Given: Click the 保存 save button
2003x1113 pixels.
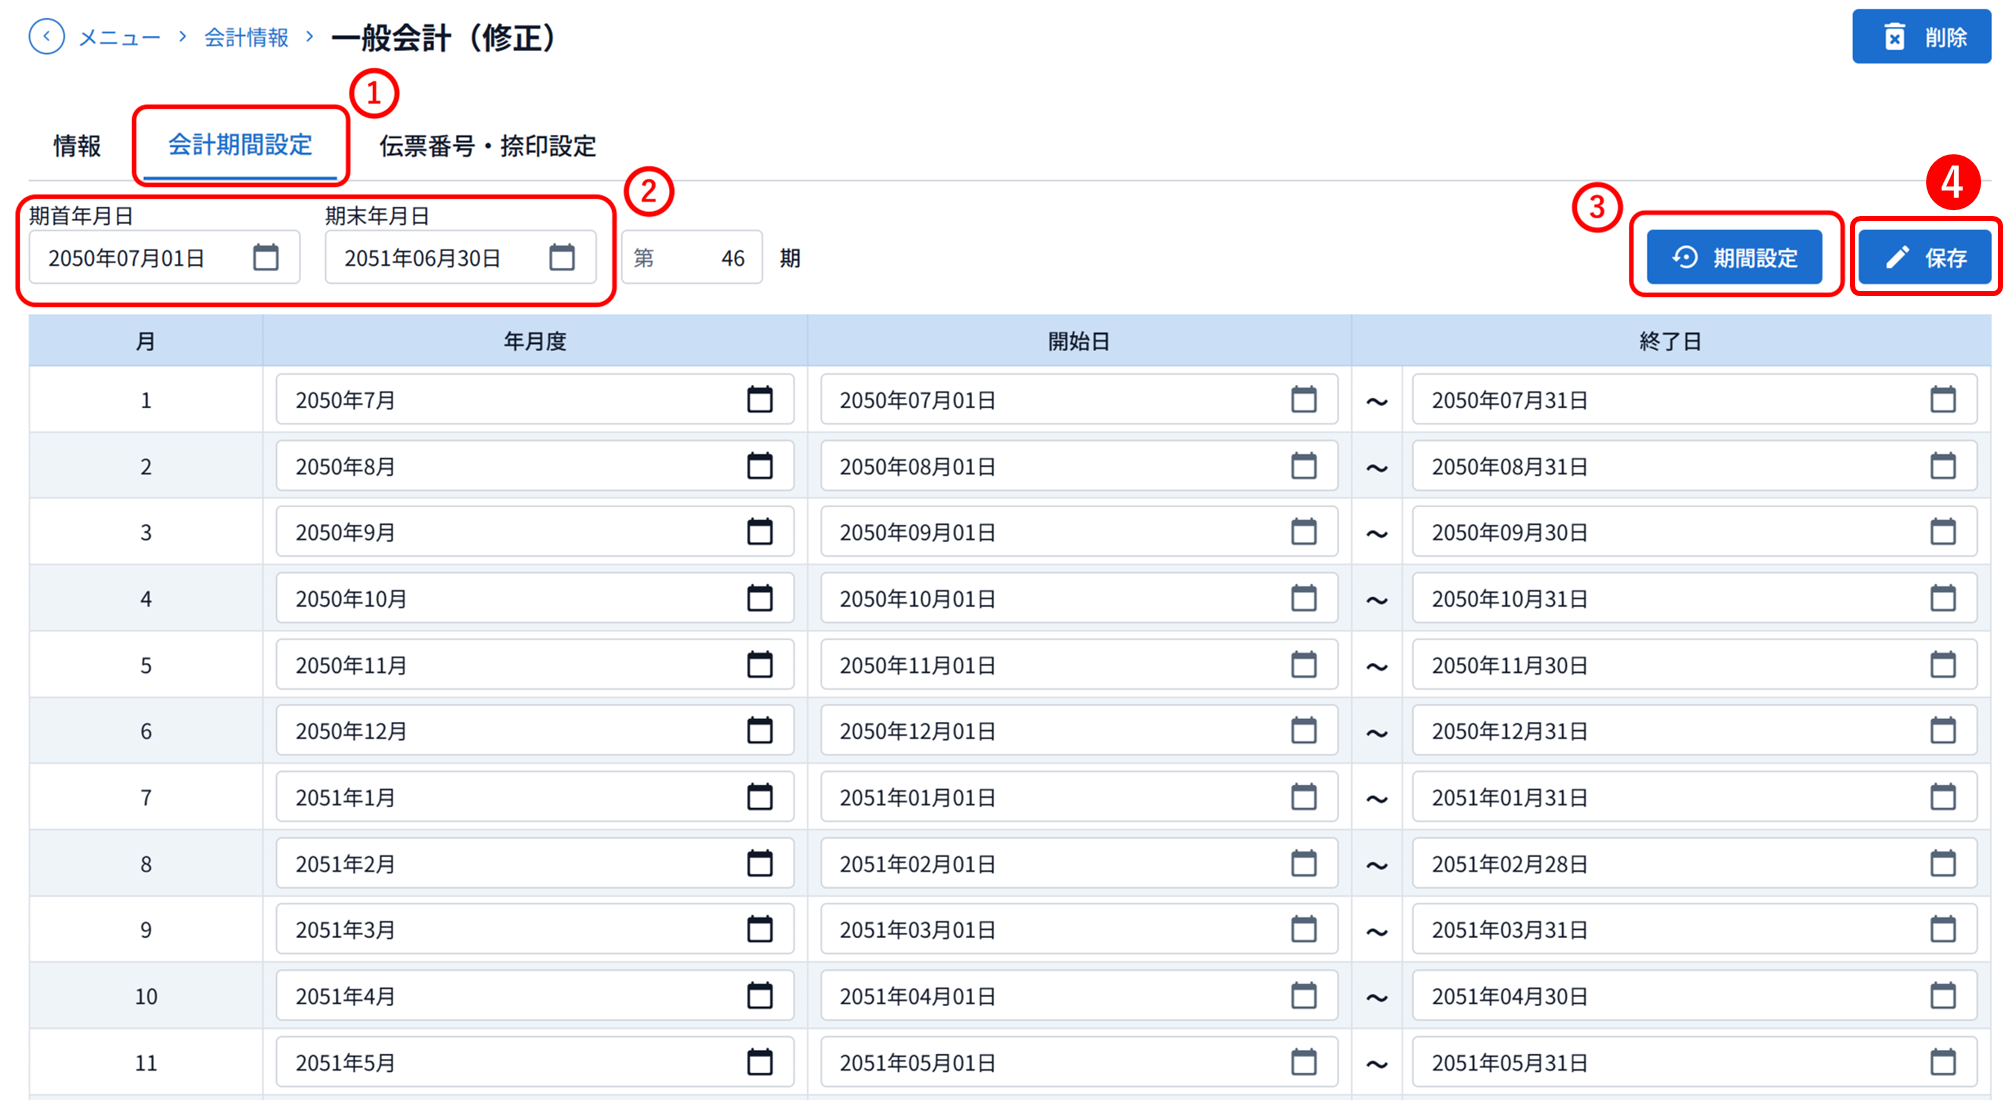Looking at the screenshot, I should [x=1925, y=257].
